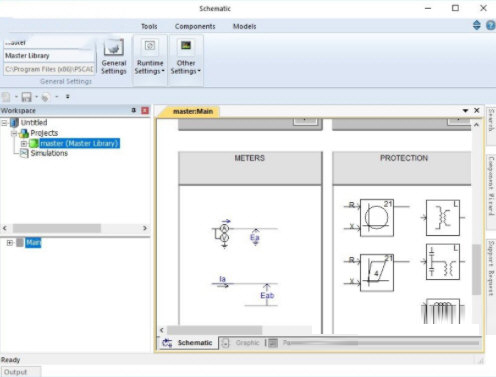
Task: Open the Components ribbon tab
Action: (195, 26)
